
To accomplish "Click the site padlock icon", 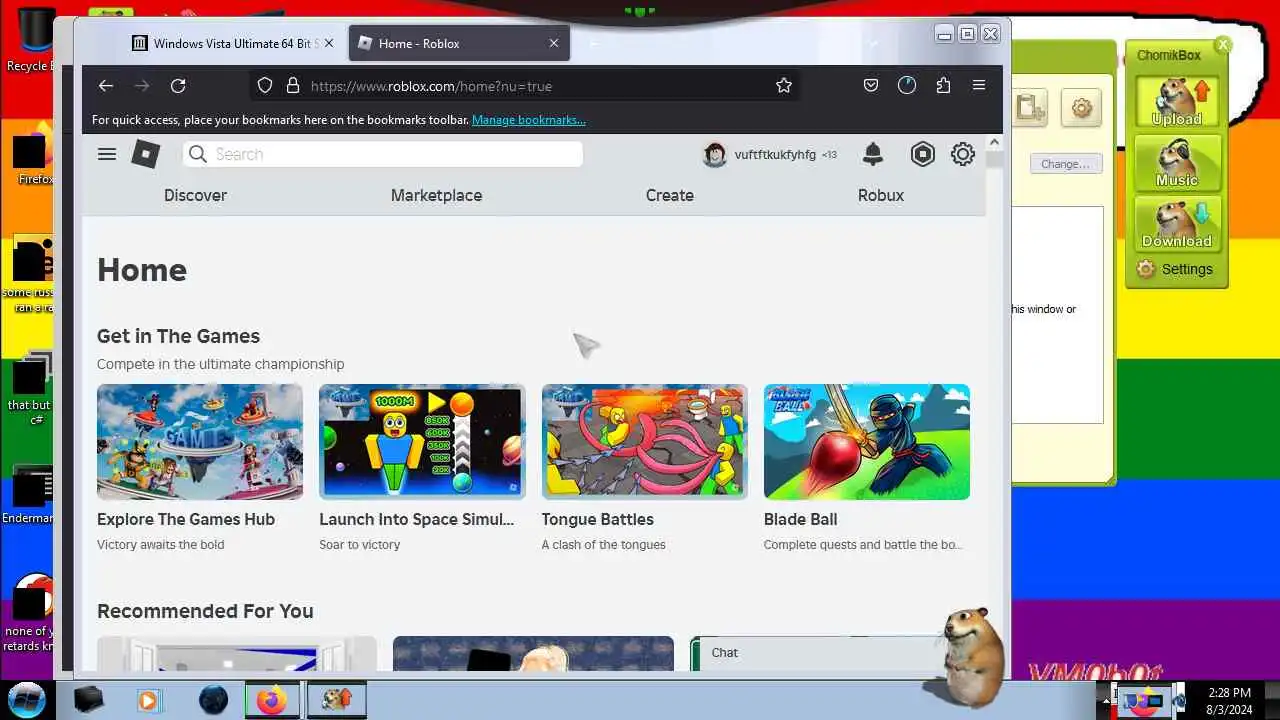I will tap(293, 86).
